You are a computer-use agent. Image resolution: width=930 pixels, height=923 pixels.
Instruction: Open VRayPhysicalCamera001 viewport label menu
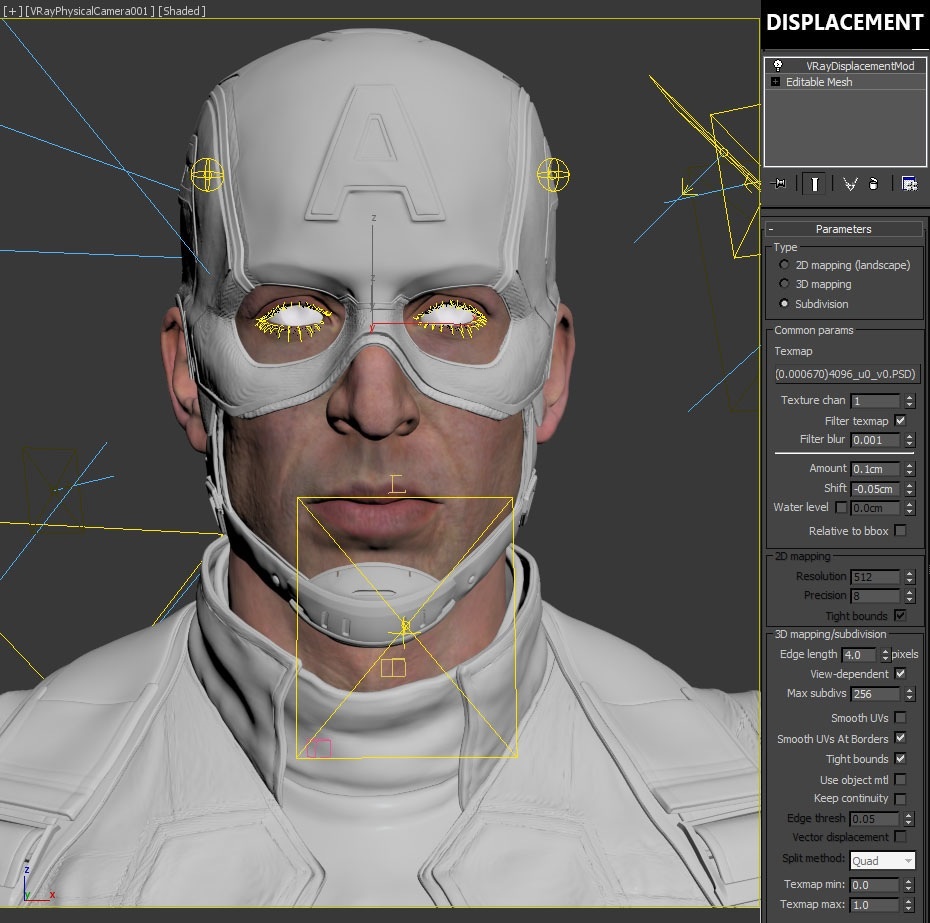click(90, 11)
